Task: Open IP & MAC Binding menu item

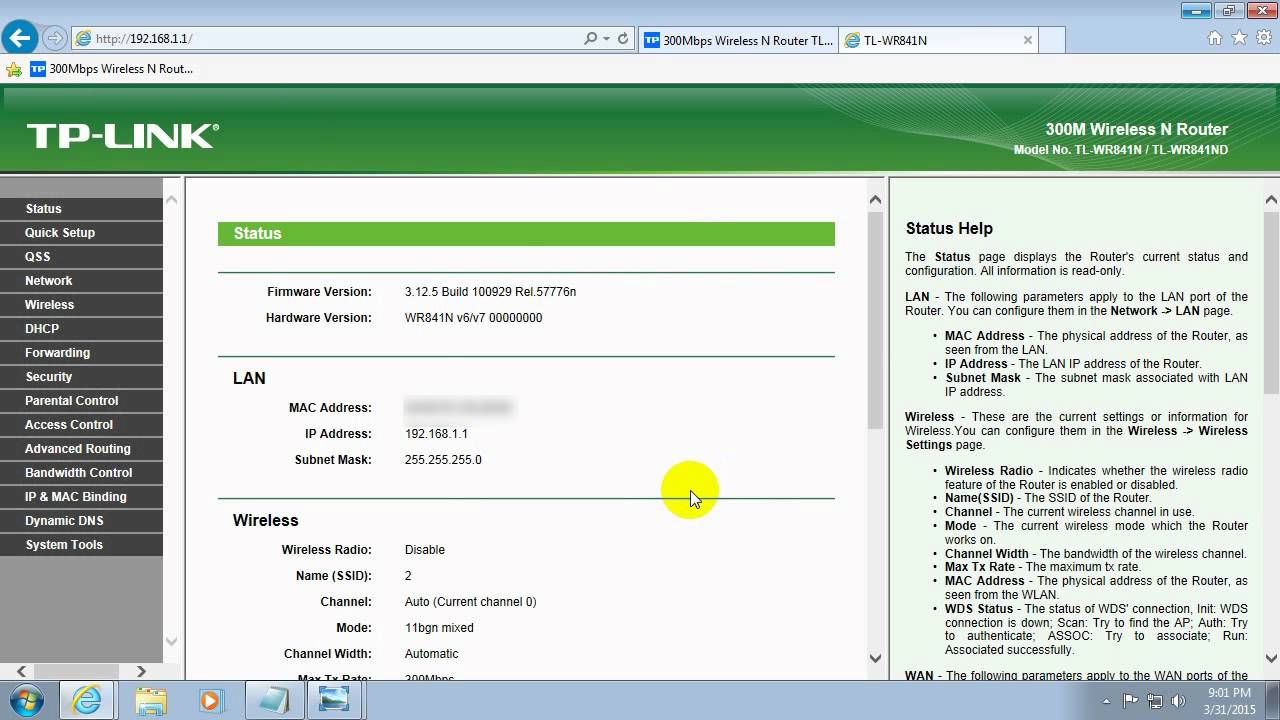Action: click(x=81, y=496)
